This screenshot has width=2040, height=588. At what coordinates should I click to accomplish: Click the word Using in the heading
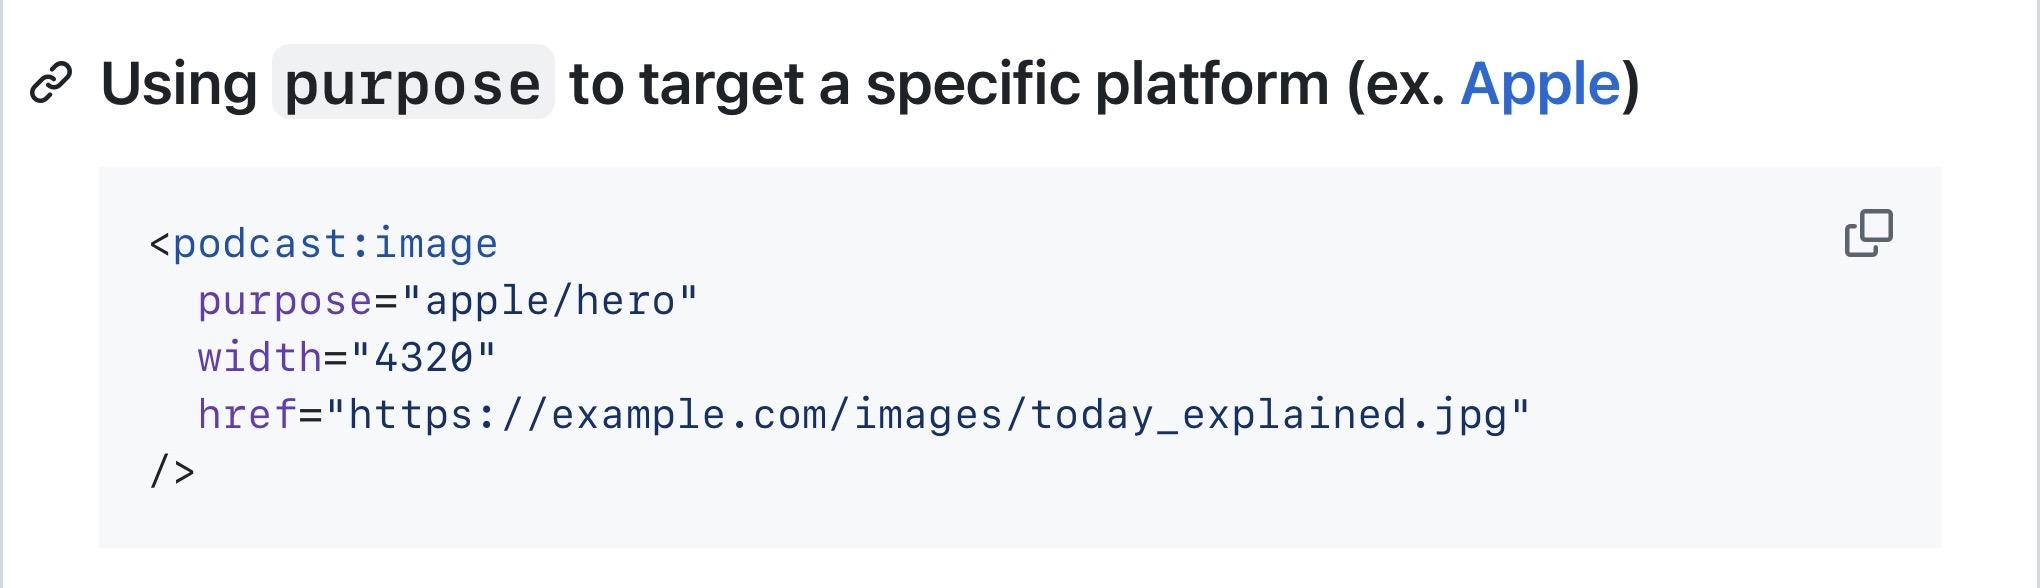coord(180,84)
